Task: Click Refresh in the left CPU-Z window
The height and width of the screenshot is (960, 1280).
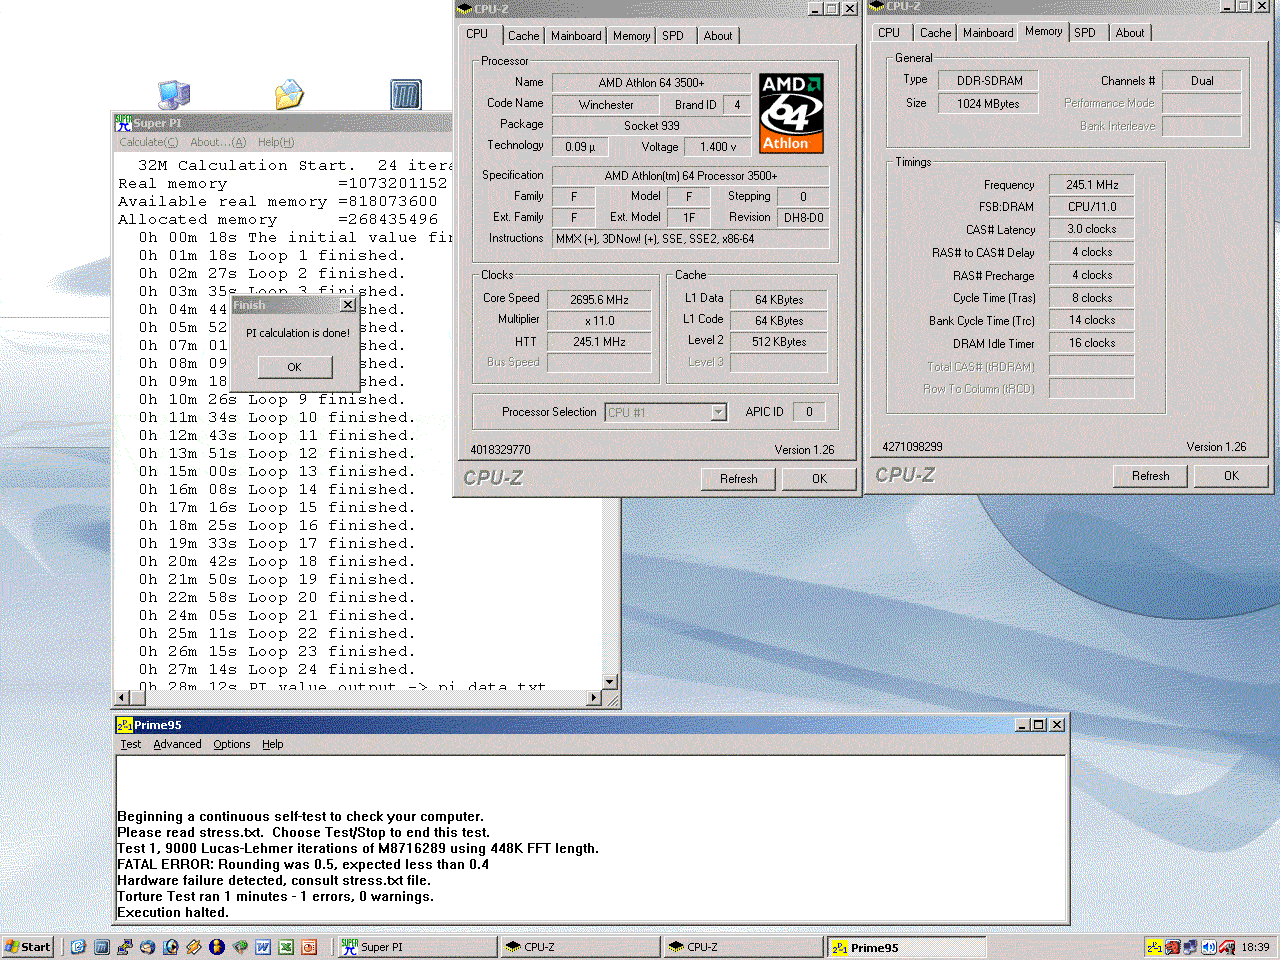Action: [739, 478]
